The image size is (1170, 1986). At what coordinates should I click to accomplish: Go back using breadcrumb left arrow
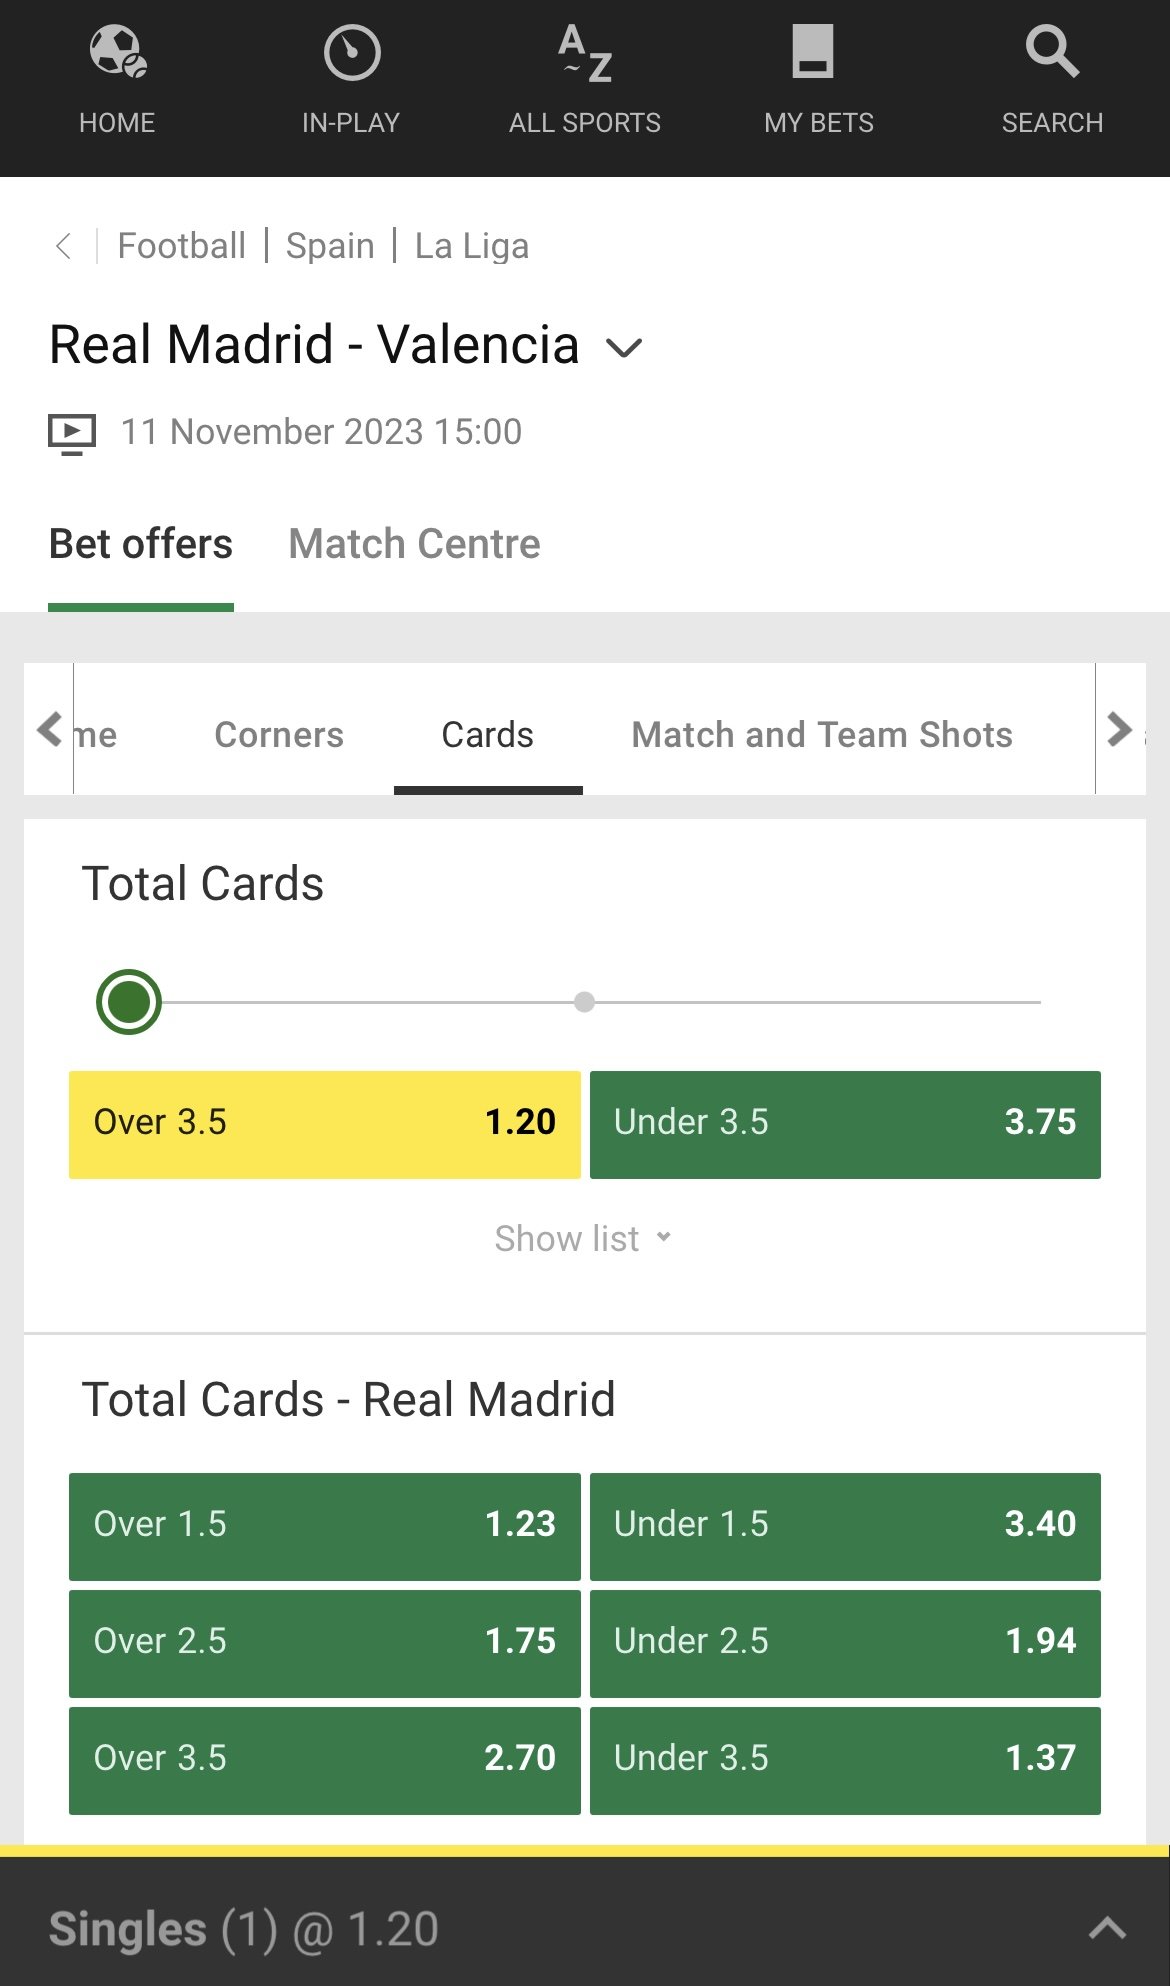coord(63,246)
